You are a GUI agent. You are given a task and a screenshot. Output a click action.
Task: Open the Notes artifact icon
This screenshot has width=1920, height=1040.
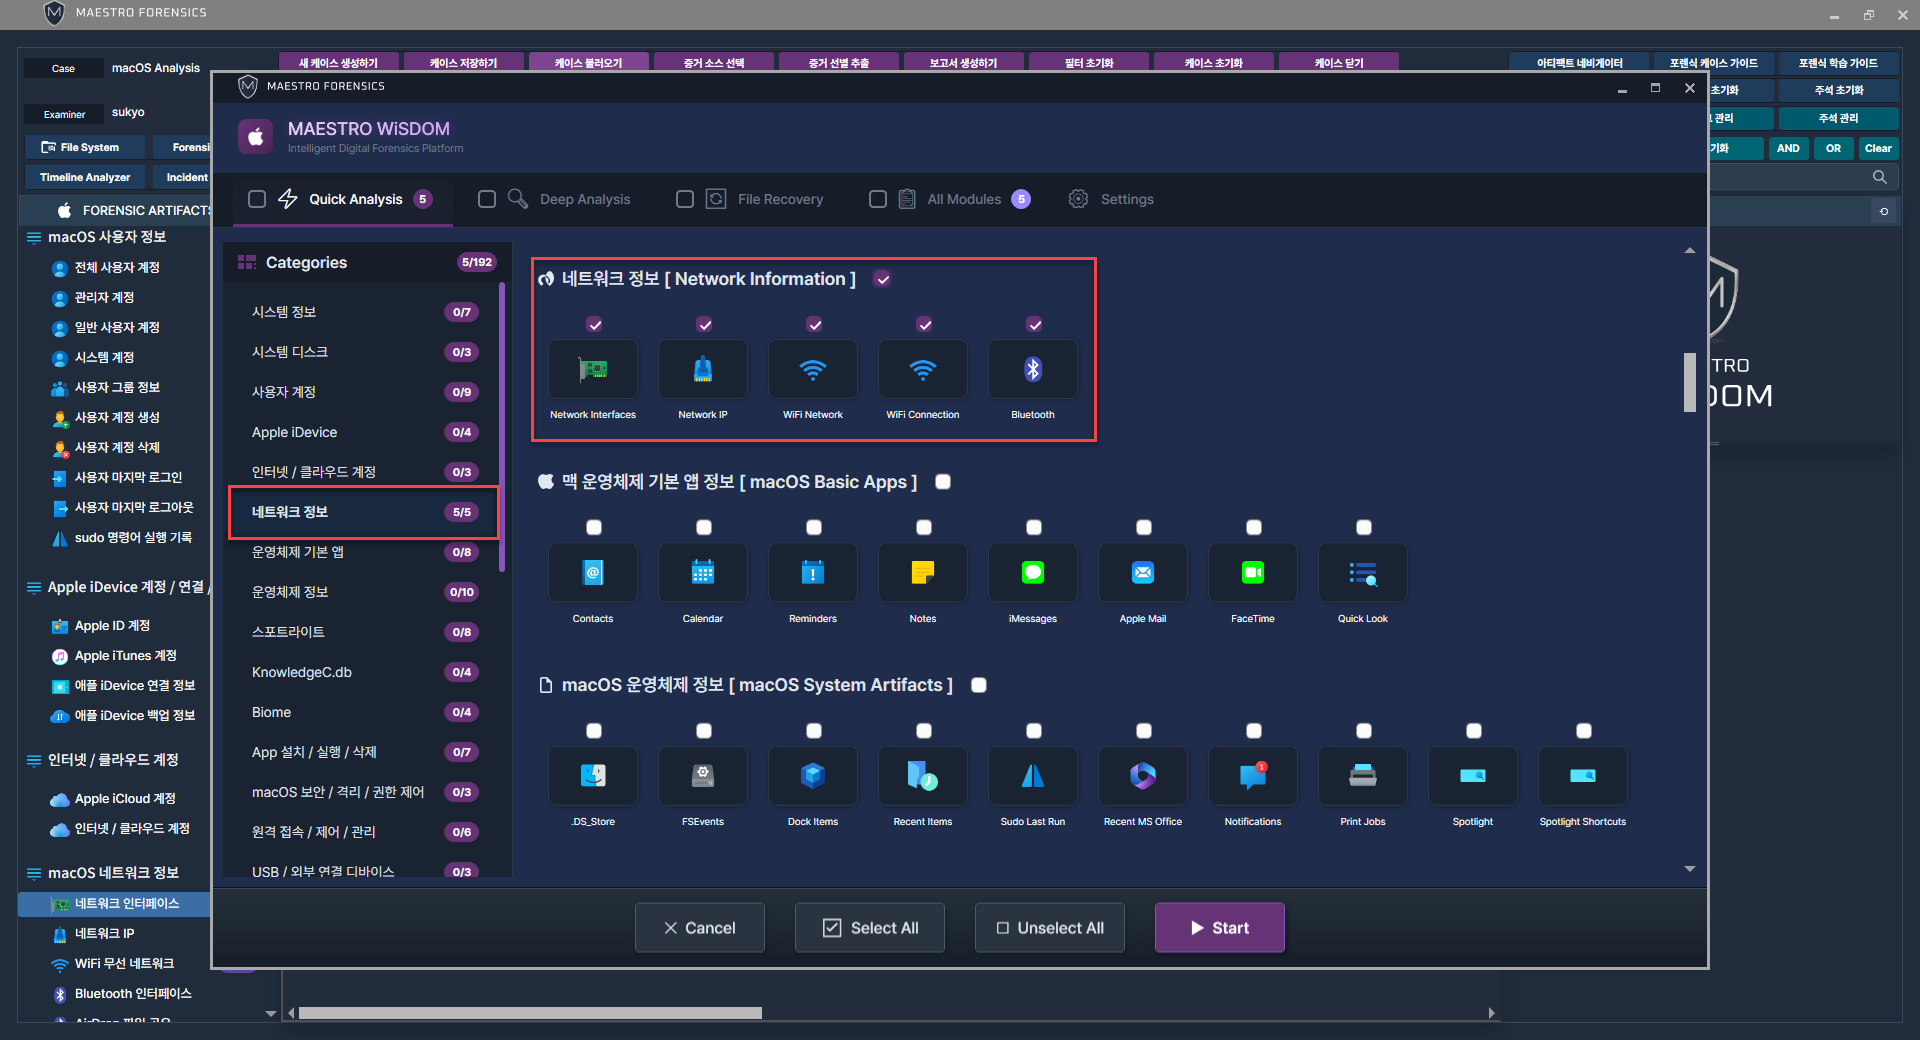point(922,573)
